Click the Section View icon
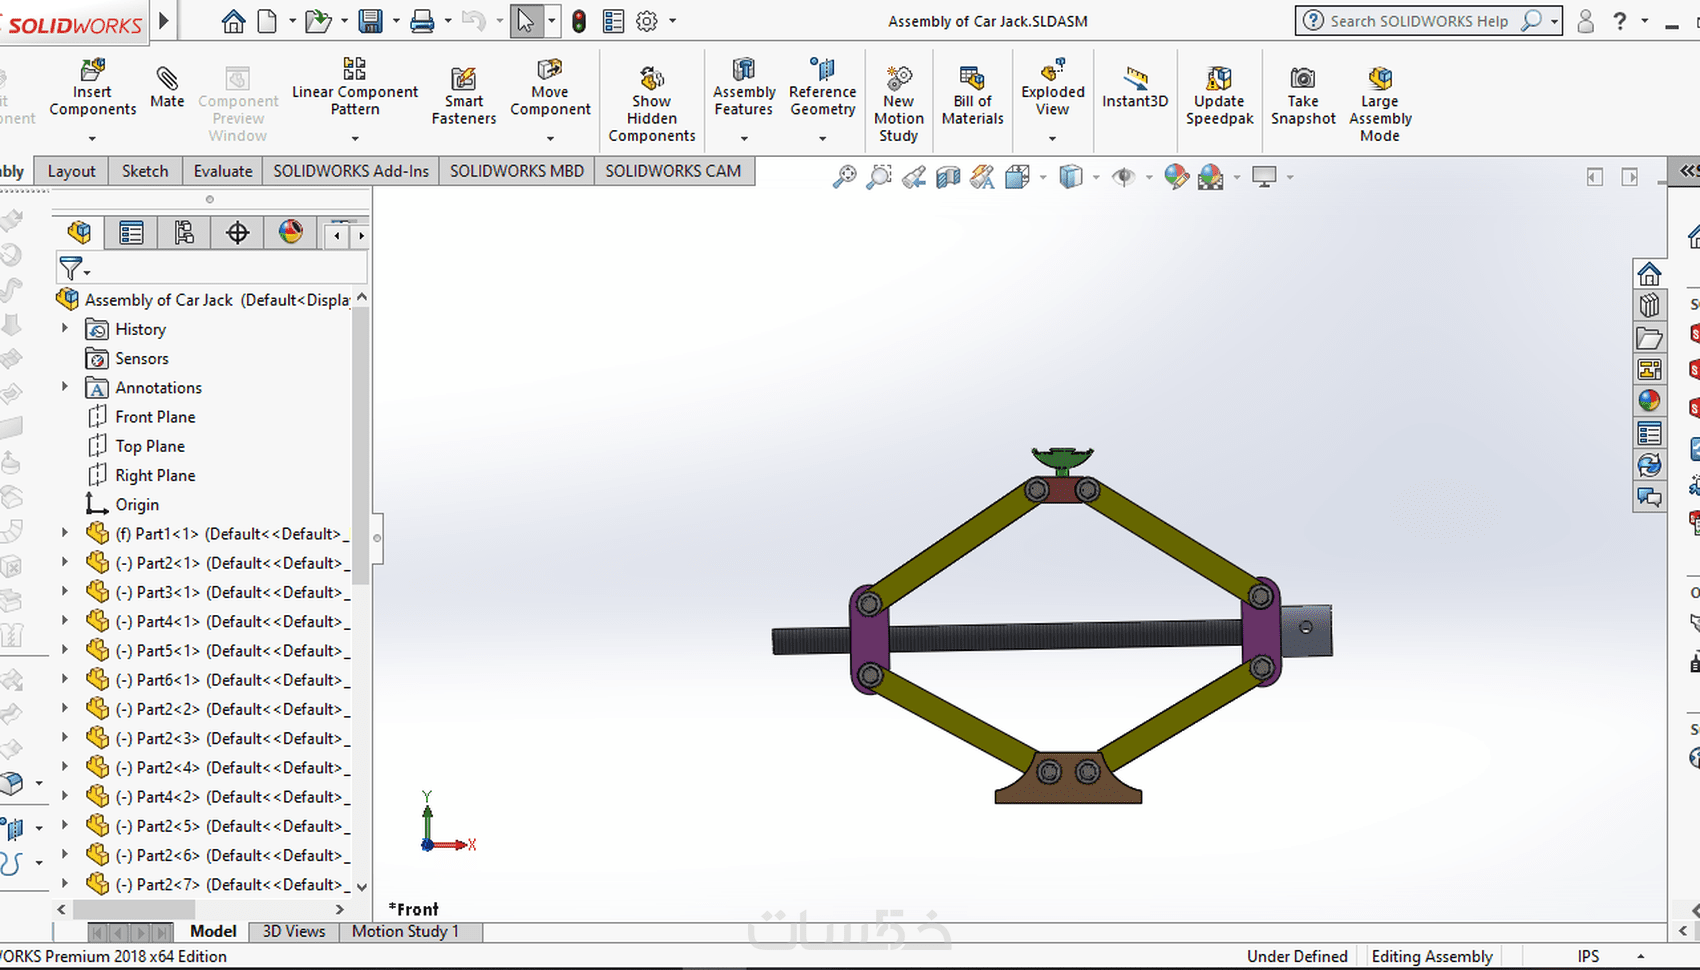The width and height of the screenshot is (1700, 970). tap(948, 177)
